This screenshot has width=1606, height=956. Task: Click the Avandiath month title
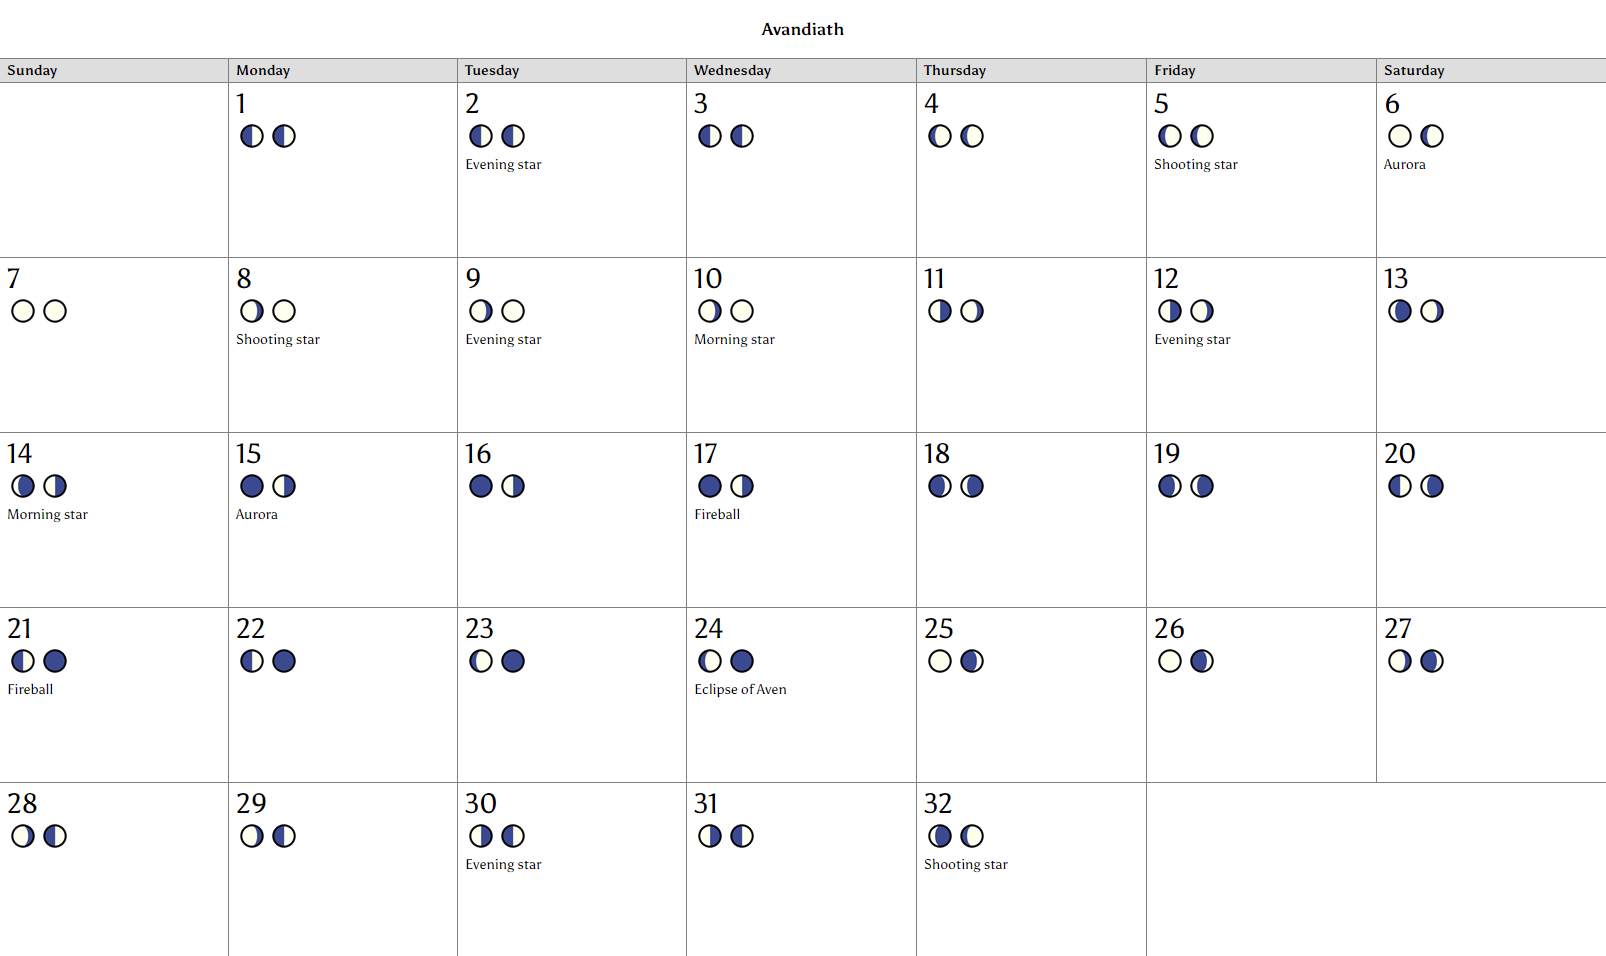pyautogui.click(x=803, y=29)
